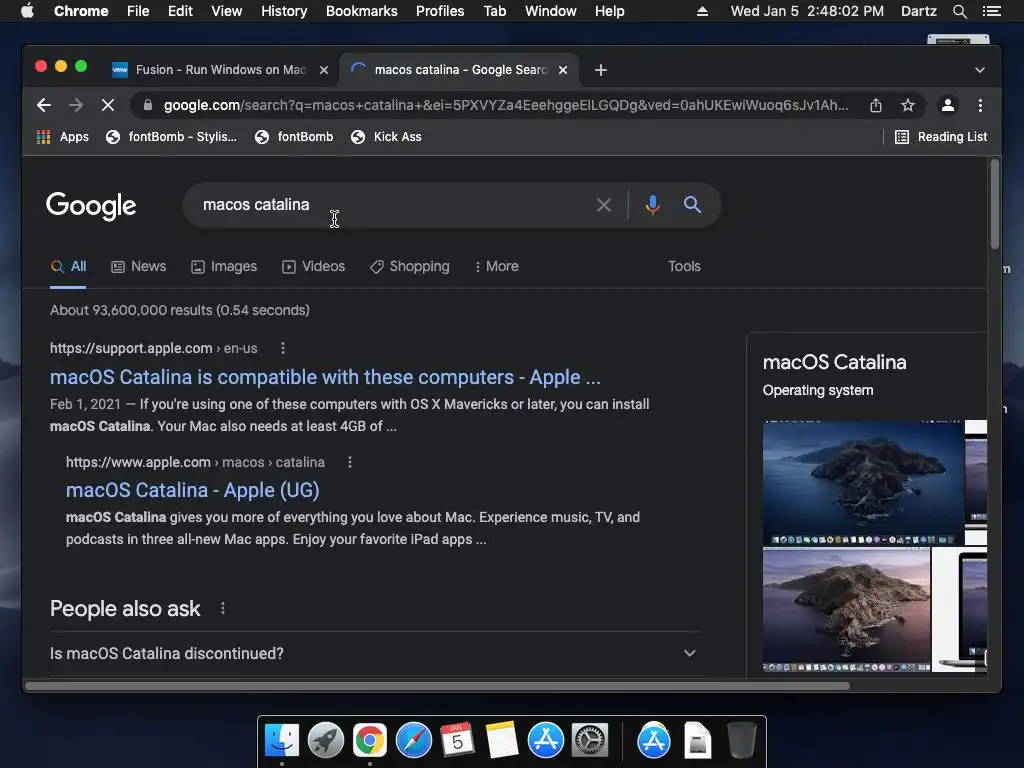The width and height of the screenshot is (1024, 768).
Task: Open Notes from the Dock
Action: [x=502, y=741]
